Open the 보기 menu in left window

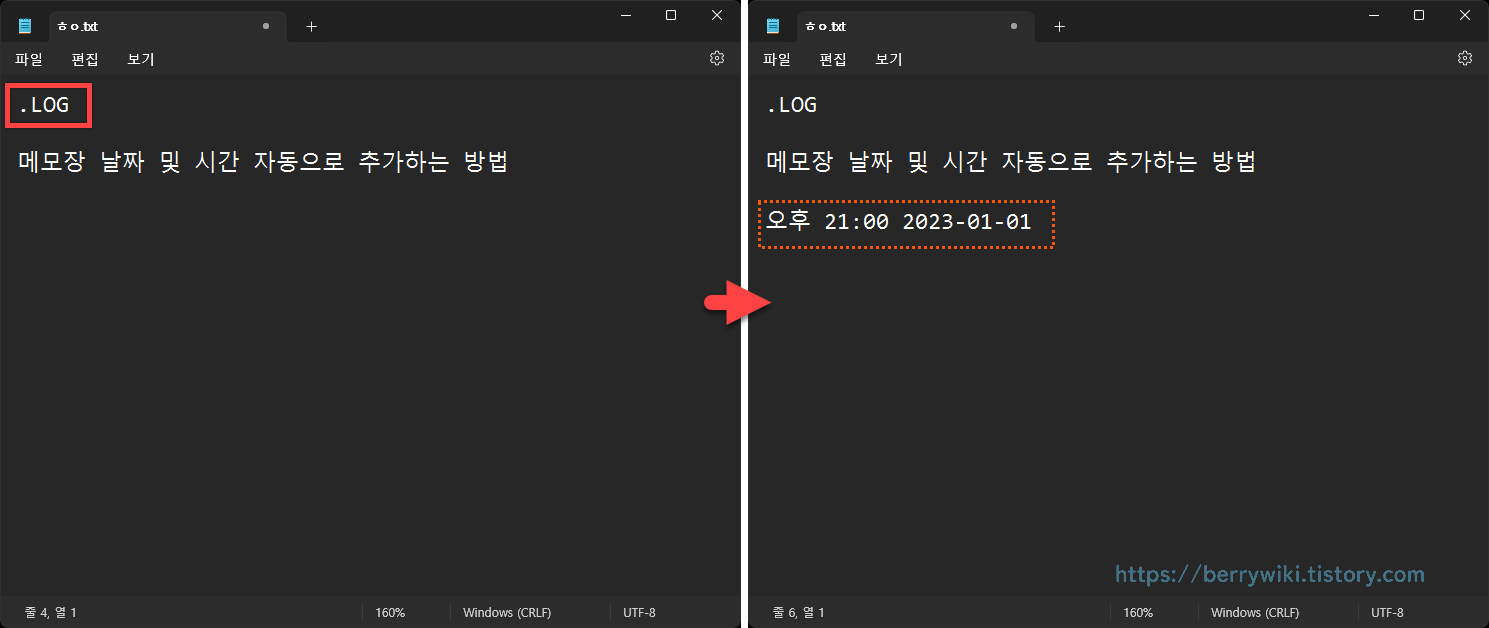click(140, 59)
